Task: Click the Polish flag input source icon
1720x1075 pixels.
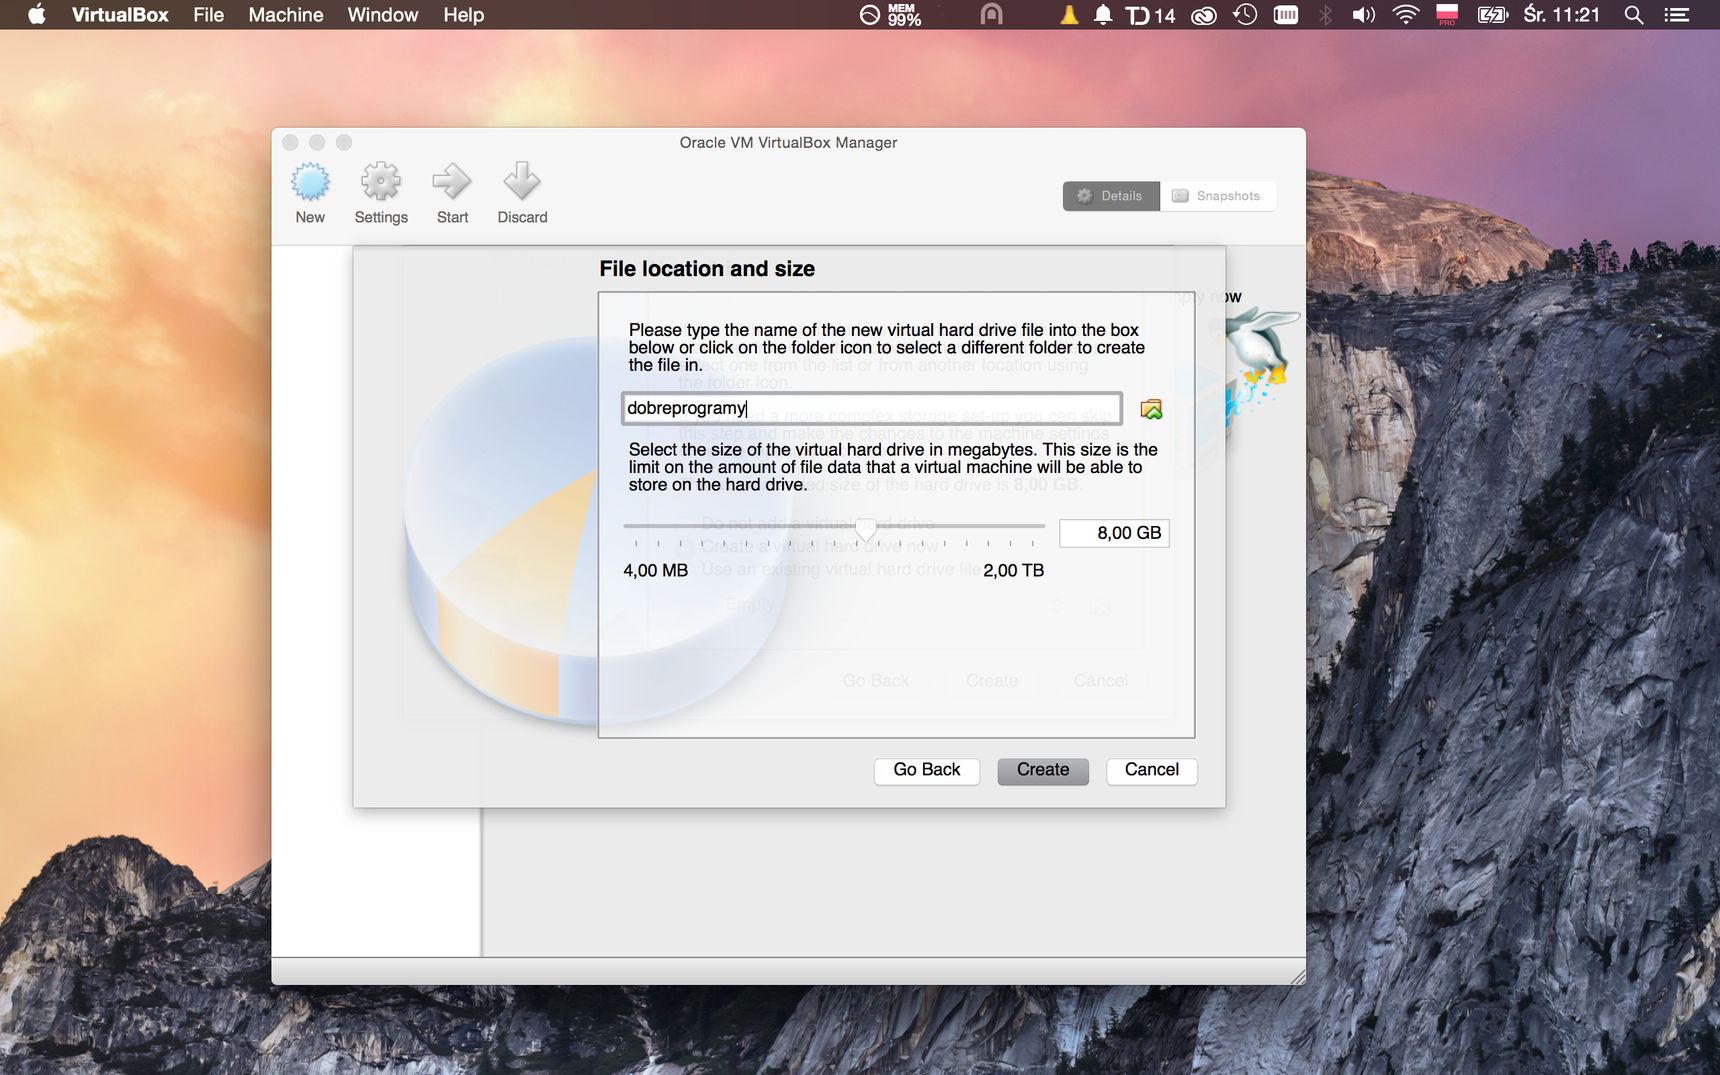Action: pyautogui.click(x=1447, y=14)
